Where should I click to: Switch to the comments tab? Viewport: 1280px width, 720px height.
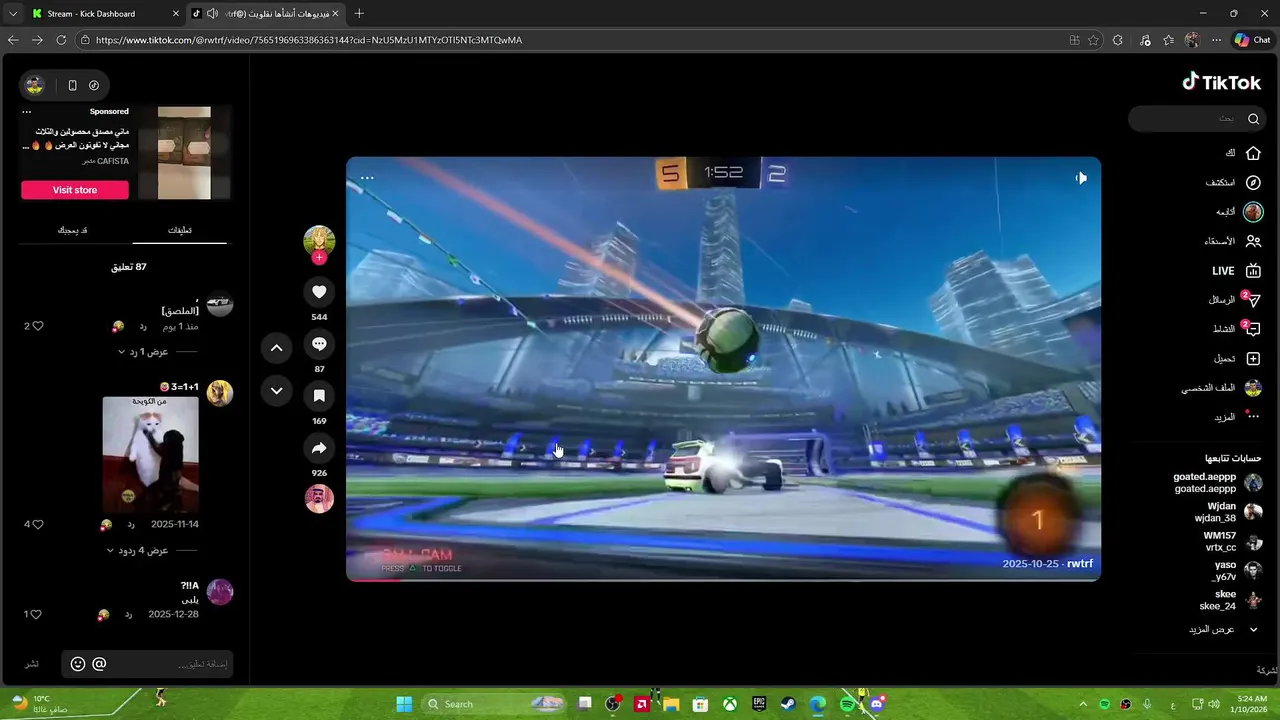(180, 230)
